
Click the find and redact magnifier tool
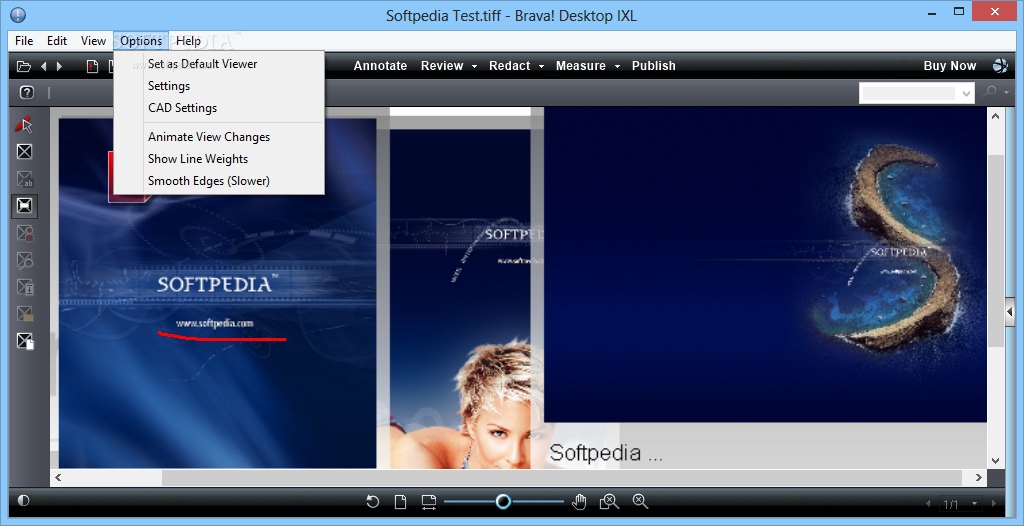pyautogui.click(x=25, y=260)
